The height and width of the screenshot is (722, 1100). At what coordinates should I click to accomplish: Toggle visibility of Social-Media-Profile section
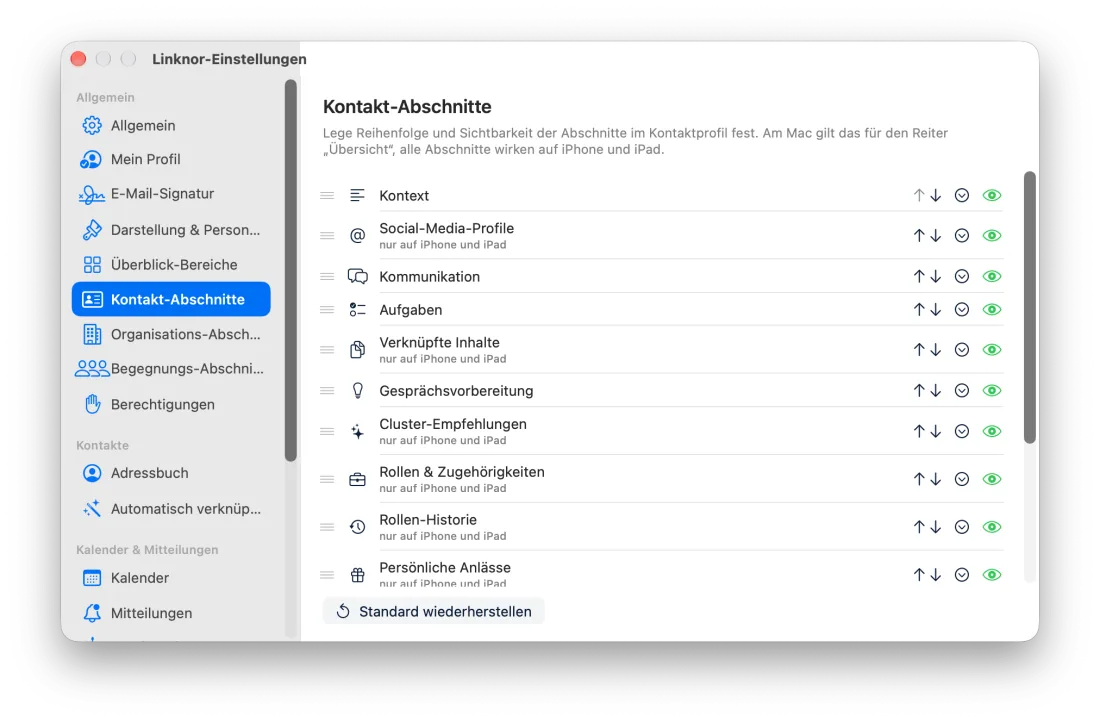pos(992,236)
